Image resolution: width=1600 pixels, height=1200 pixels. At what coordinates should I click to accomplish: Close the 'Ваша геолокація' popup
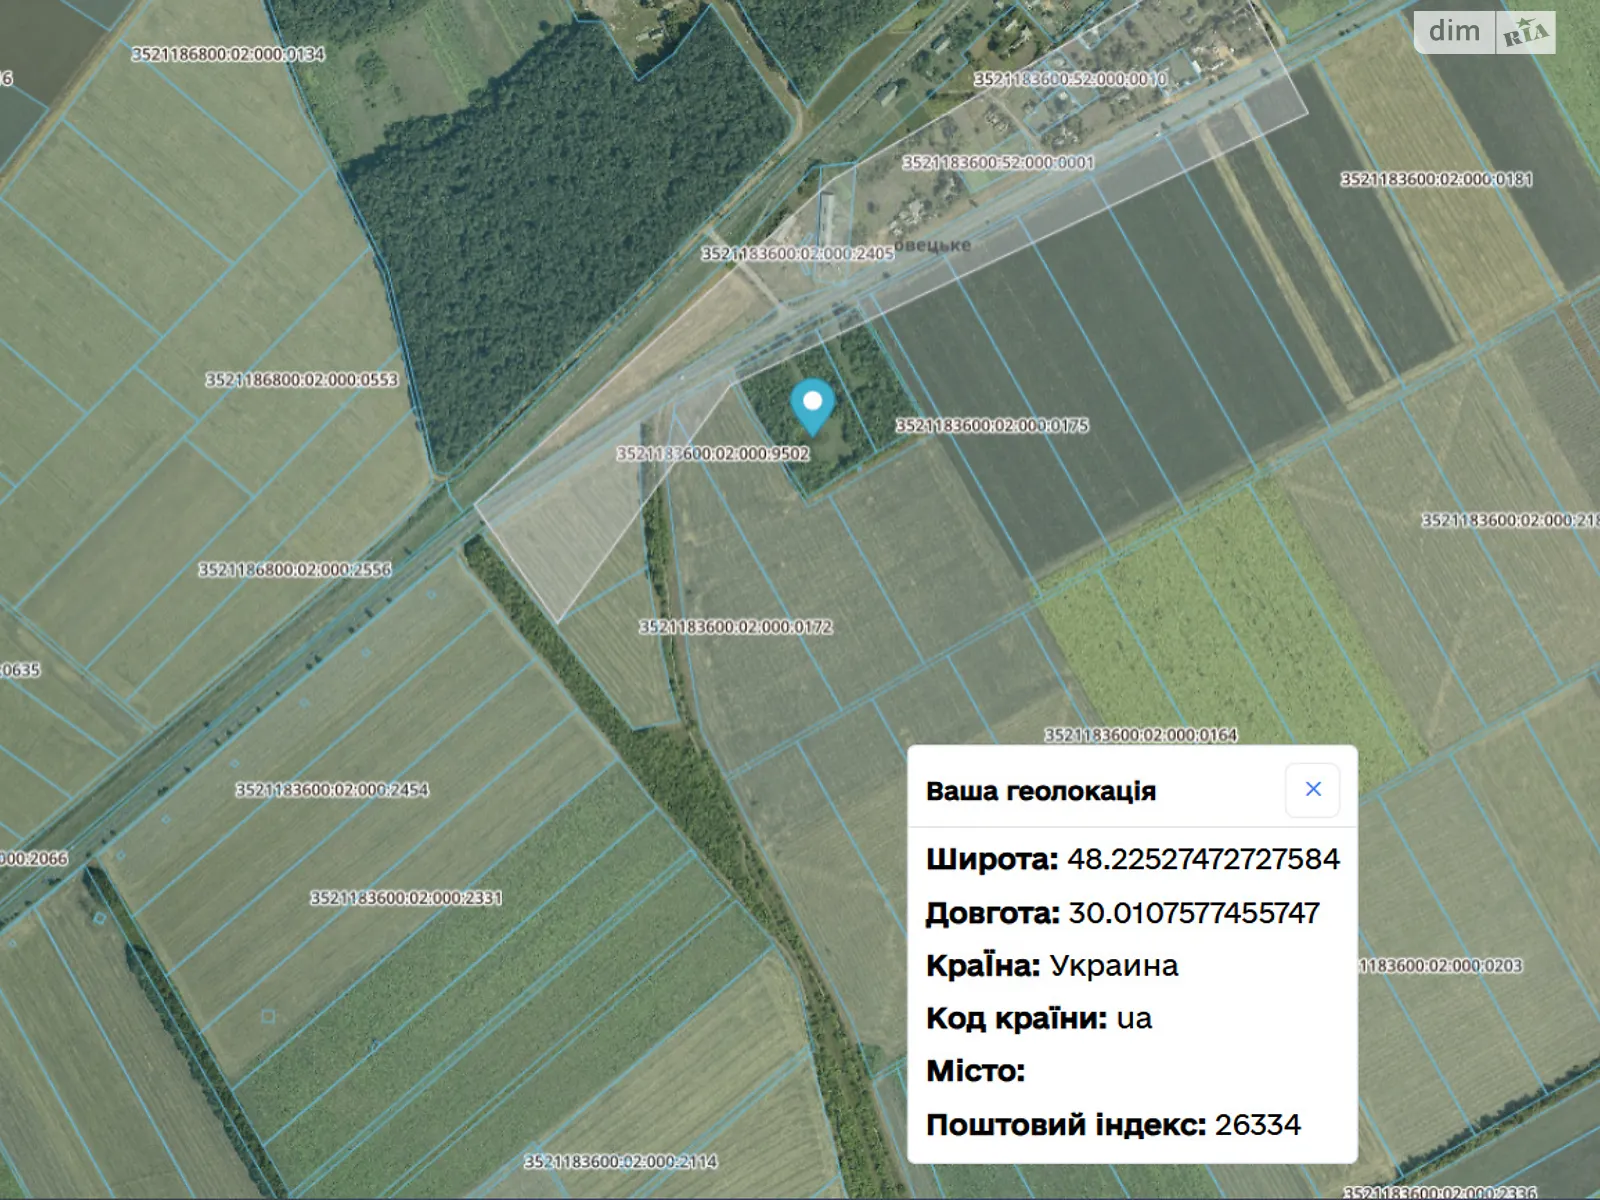pos(1312,790)
